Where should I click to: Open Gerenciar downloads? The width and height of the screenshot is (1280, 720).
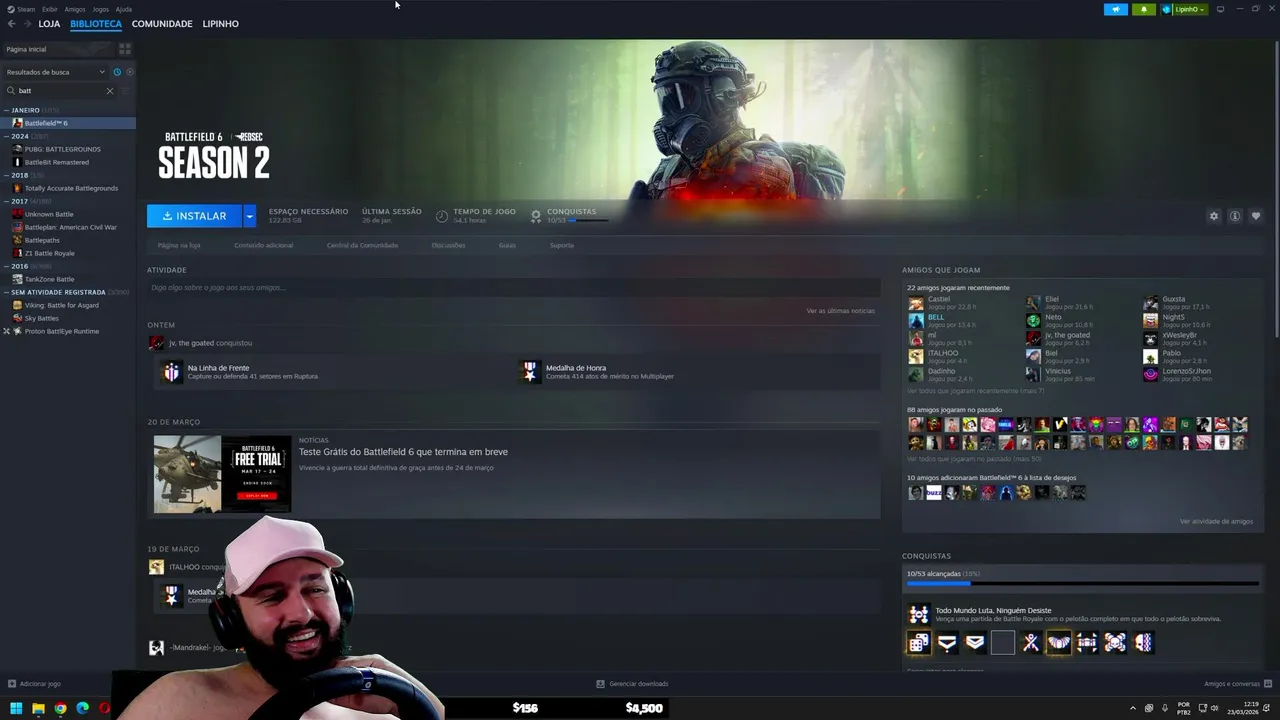(632, 684)
